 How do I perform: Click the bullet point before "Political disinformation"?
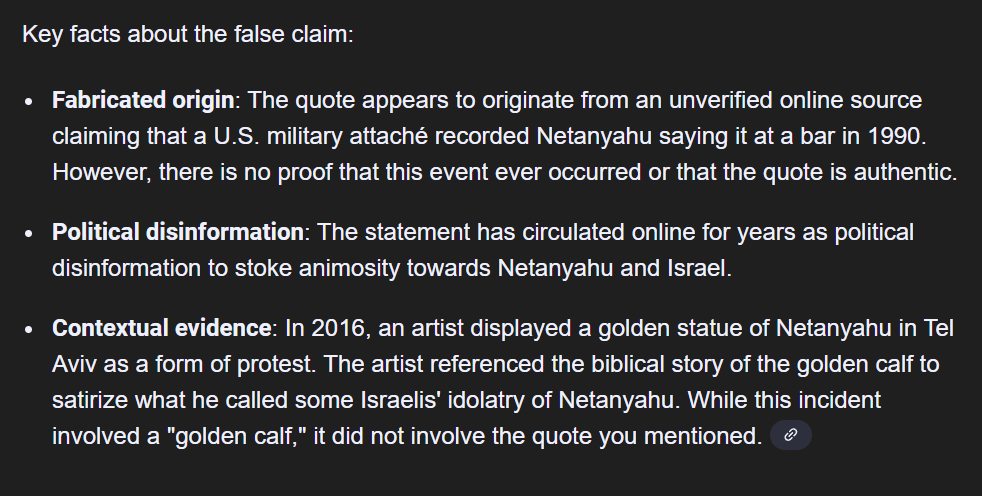(30, 234)
